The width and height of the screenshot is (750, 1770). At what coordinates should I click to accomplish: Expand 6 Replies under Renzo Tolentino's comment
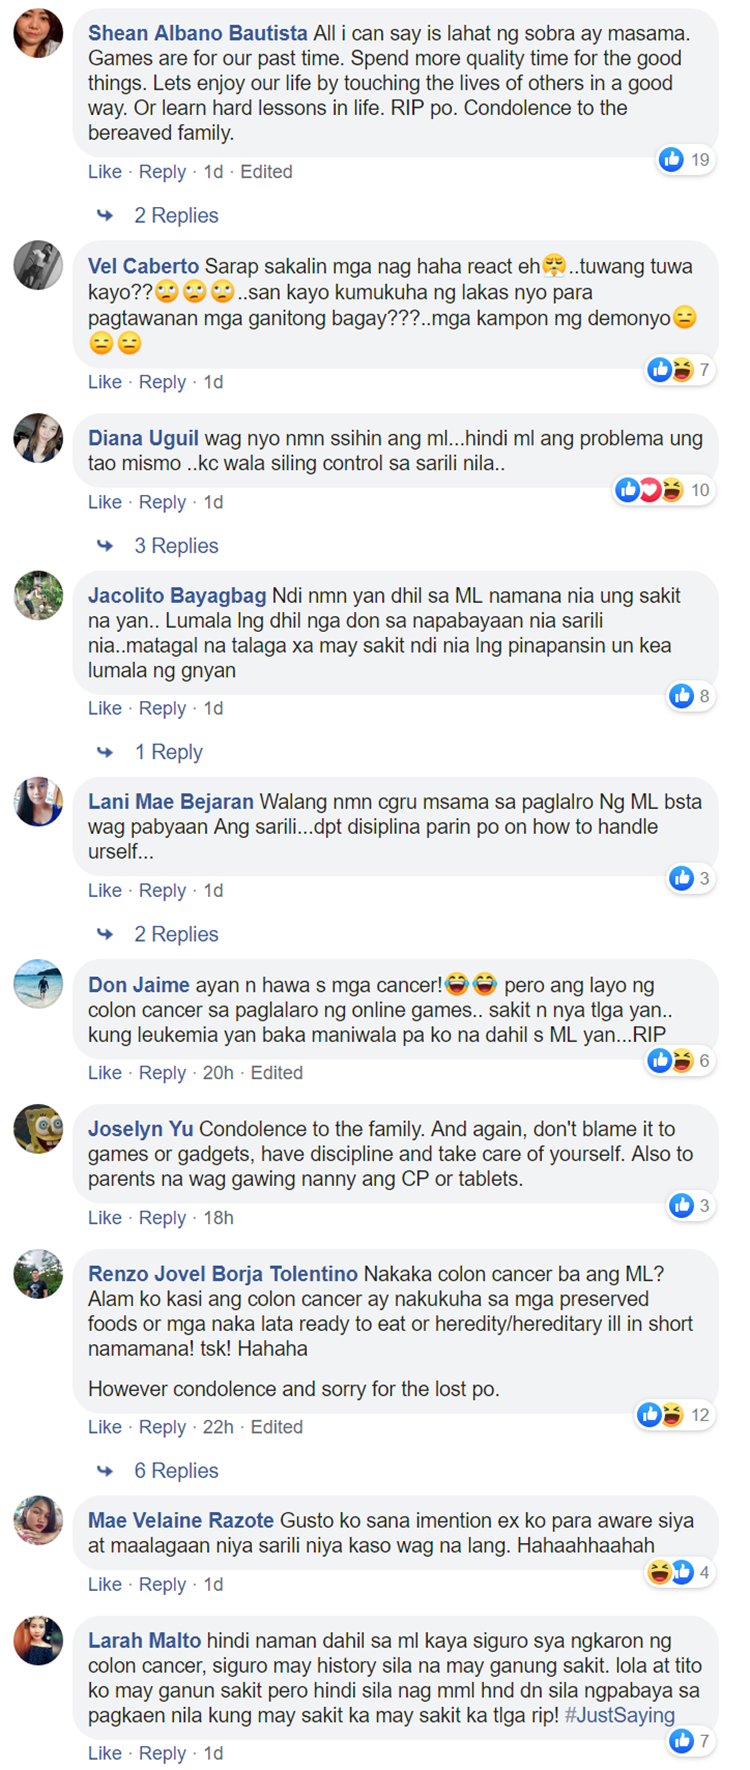[x=176, y=1470]
